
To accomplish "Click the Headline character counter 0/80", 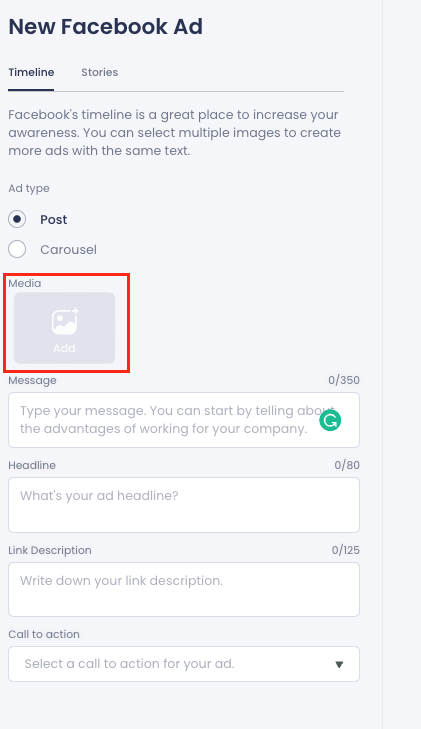I will tap(347, 465).
